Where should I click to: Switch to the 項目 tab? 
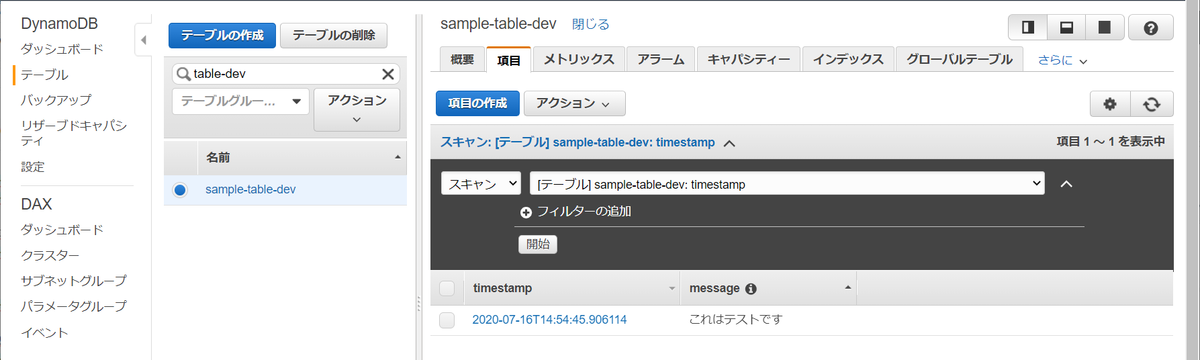point(509,60)
